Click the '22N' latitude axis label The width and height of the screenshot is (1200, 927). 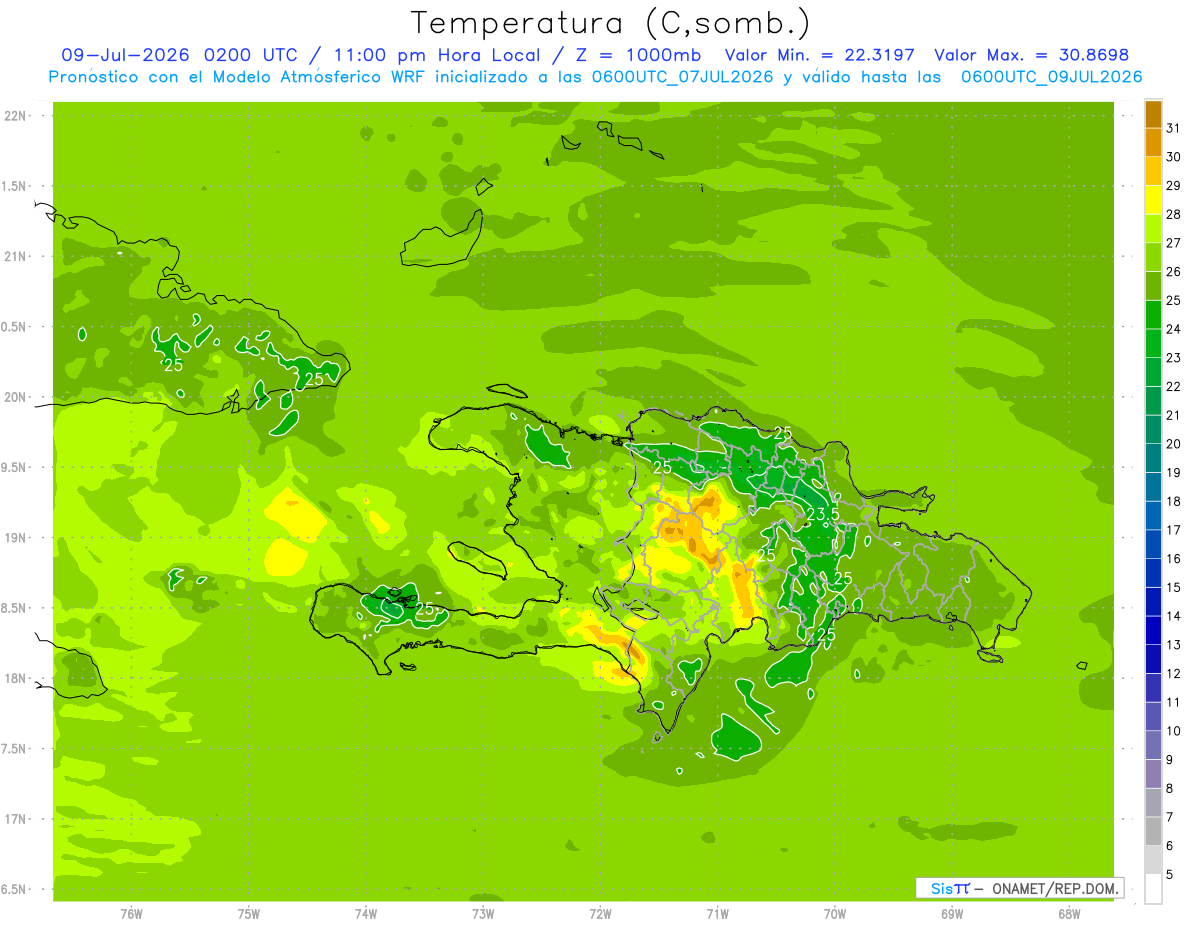pos(16,116)
